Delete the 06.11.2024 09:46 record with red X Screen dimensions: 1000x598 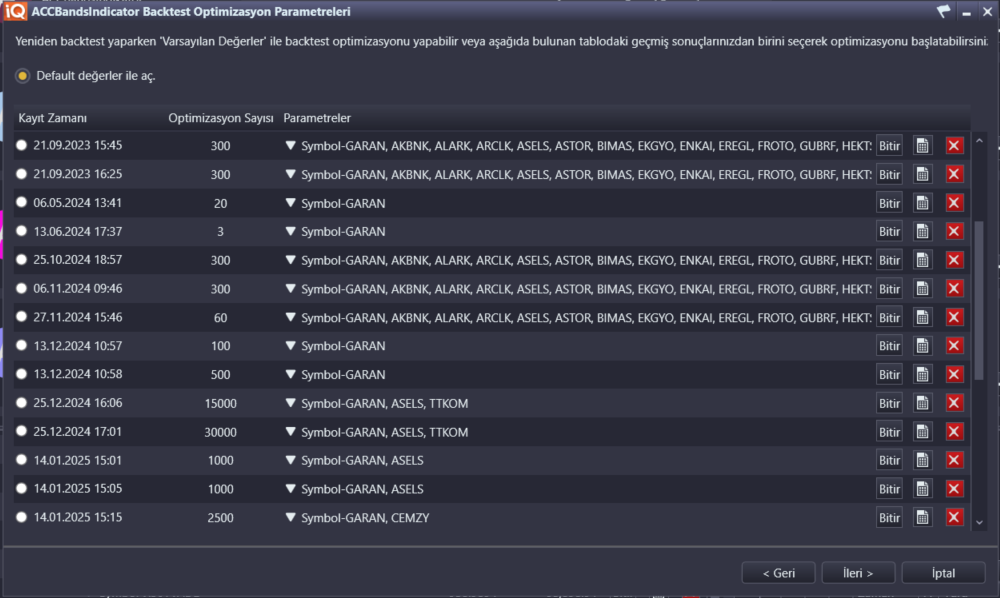point(954,289)
